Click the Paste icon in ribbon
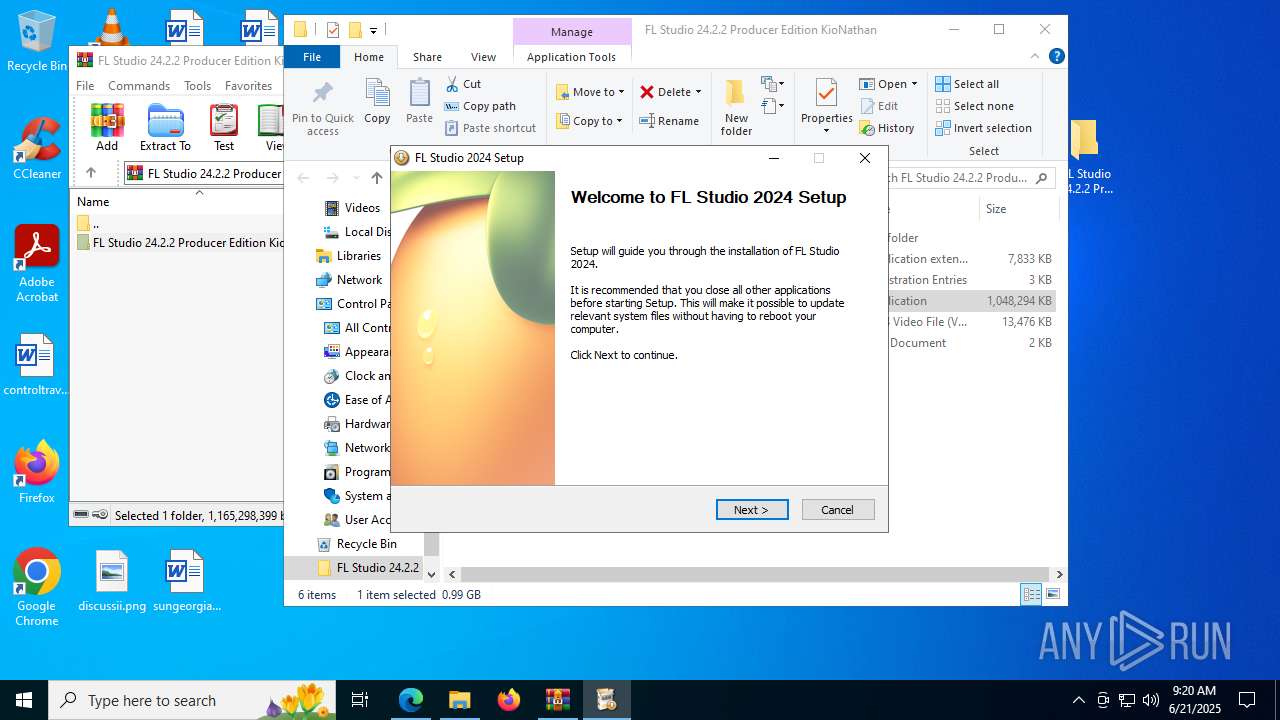This screenshot has width=1280, height=720. point(419,101)
